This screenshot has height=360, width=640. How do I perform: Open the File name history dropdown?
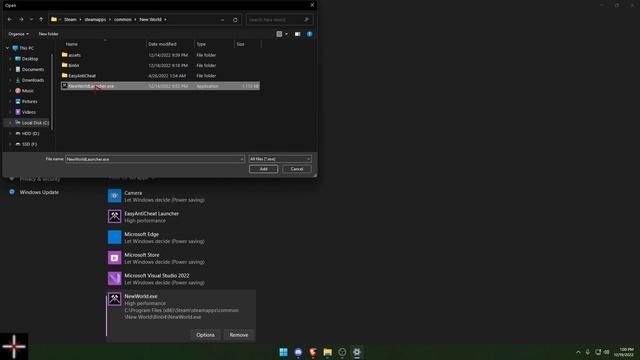point(242,159)
